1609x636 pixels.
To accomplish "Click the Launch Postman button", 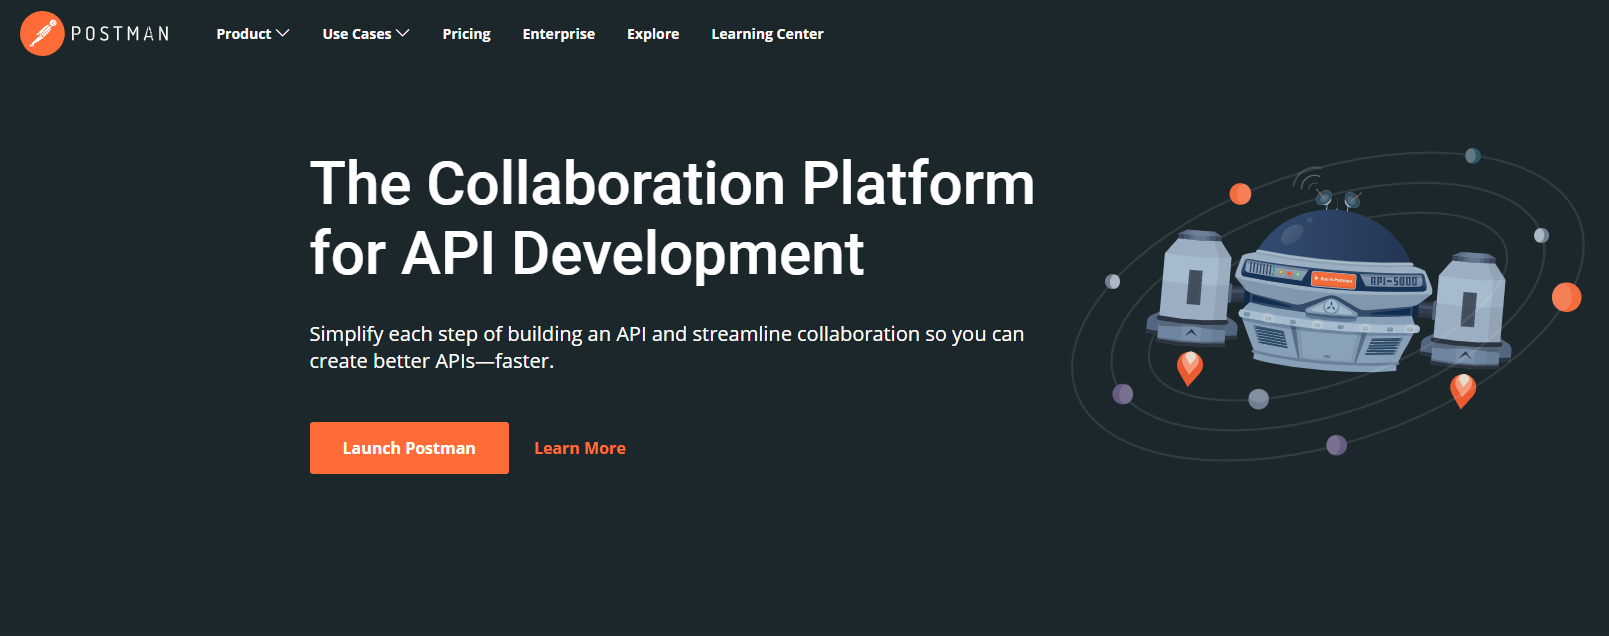I will click(x=409, y=448).
